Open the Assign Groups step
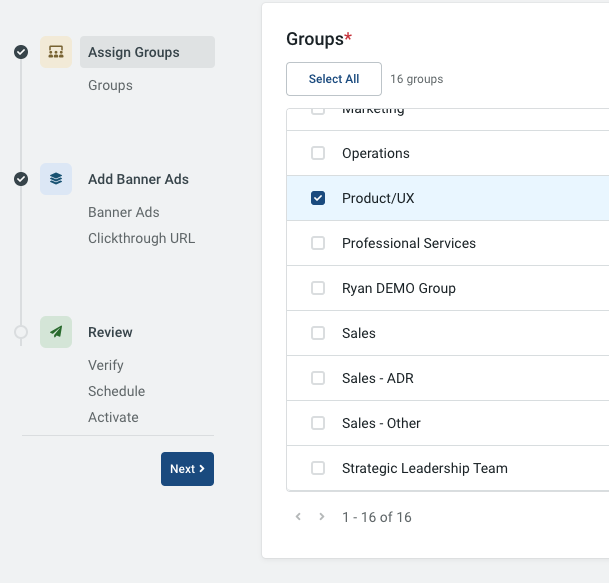609x583 pixels. tap(147, 52)
